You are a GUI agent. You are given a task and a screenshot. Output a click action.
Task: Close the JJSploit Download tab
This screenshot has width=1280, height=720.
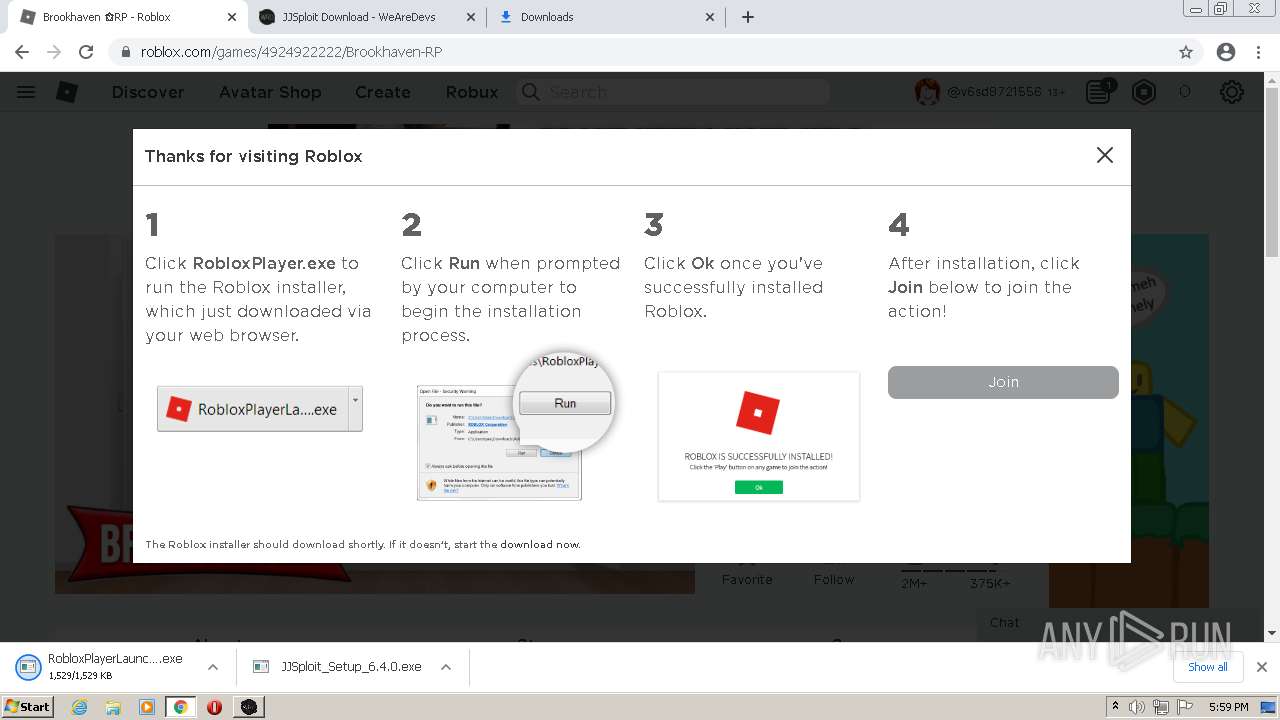click(x=471, y=17)
